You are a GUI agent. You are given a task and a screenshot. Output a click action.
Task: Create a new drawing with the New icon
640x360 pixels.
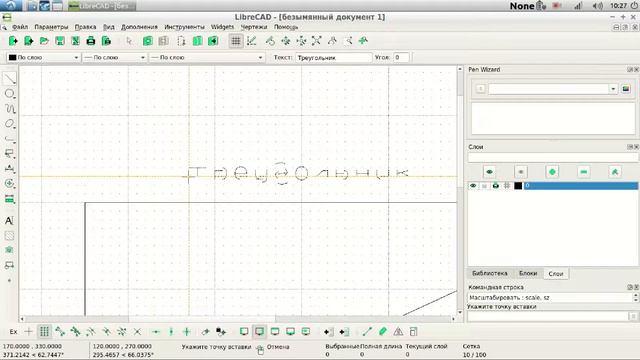coord(13,41)
